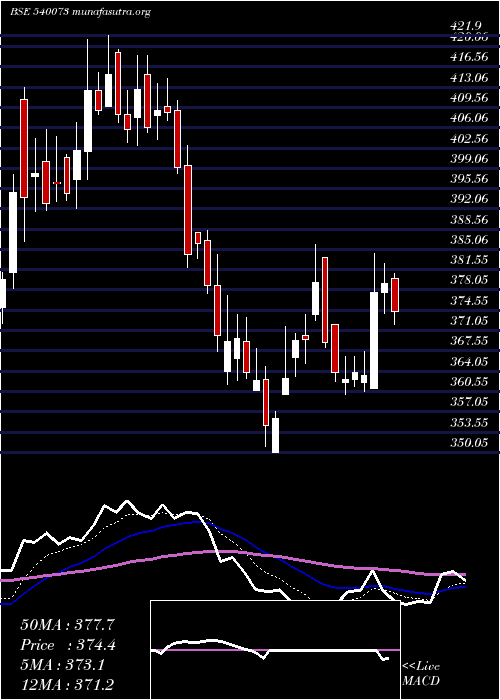The image size is (500, 700).
Task: Click the 421.9 price axis label
Action: (x=467, y=27)
